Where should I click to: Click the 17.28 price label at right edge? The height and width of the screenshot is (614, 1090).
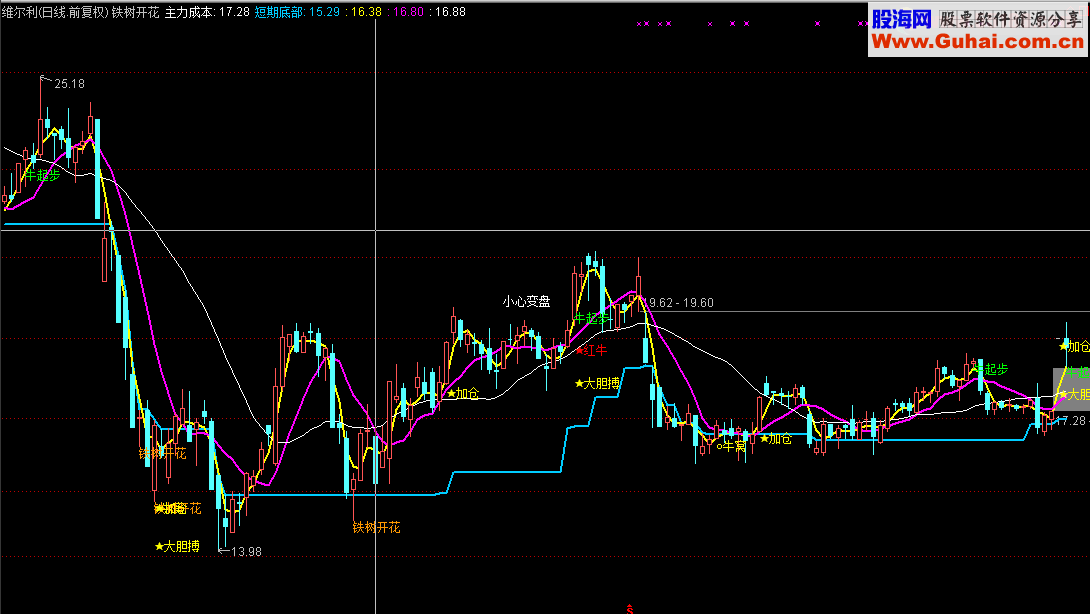click(1073, 421)
